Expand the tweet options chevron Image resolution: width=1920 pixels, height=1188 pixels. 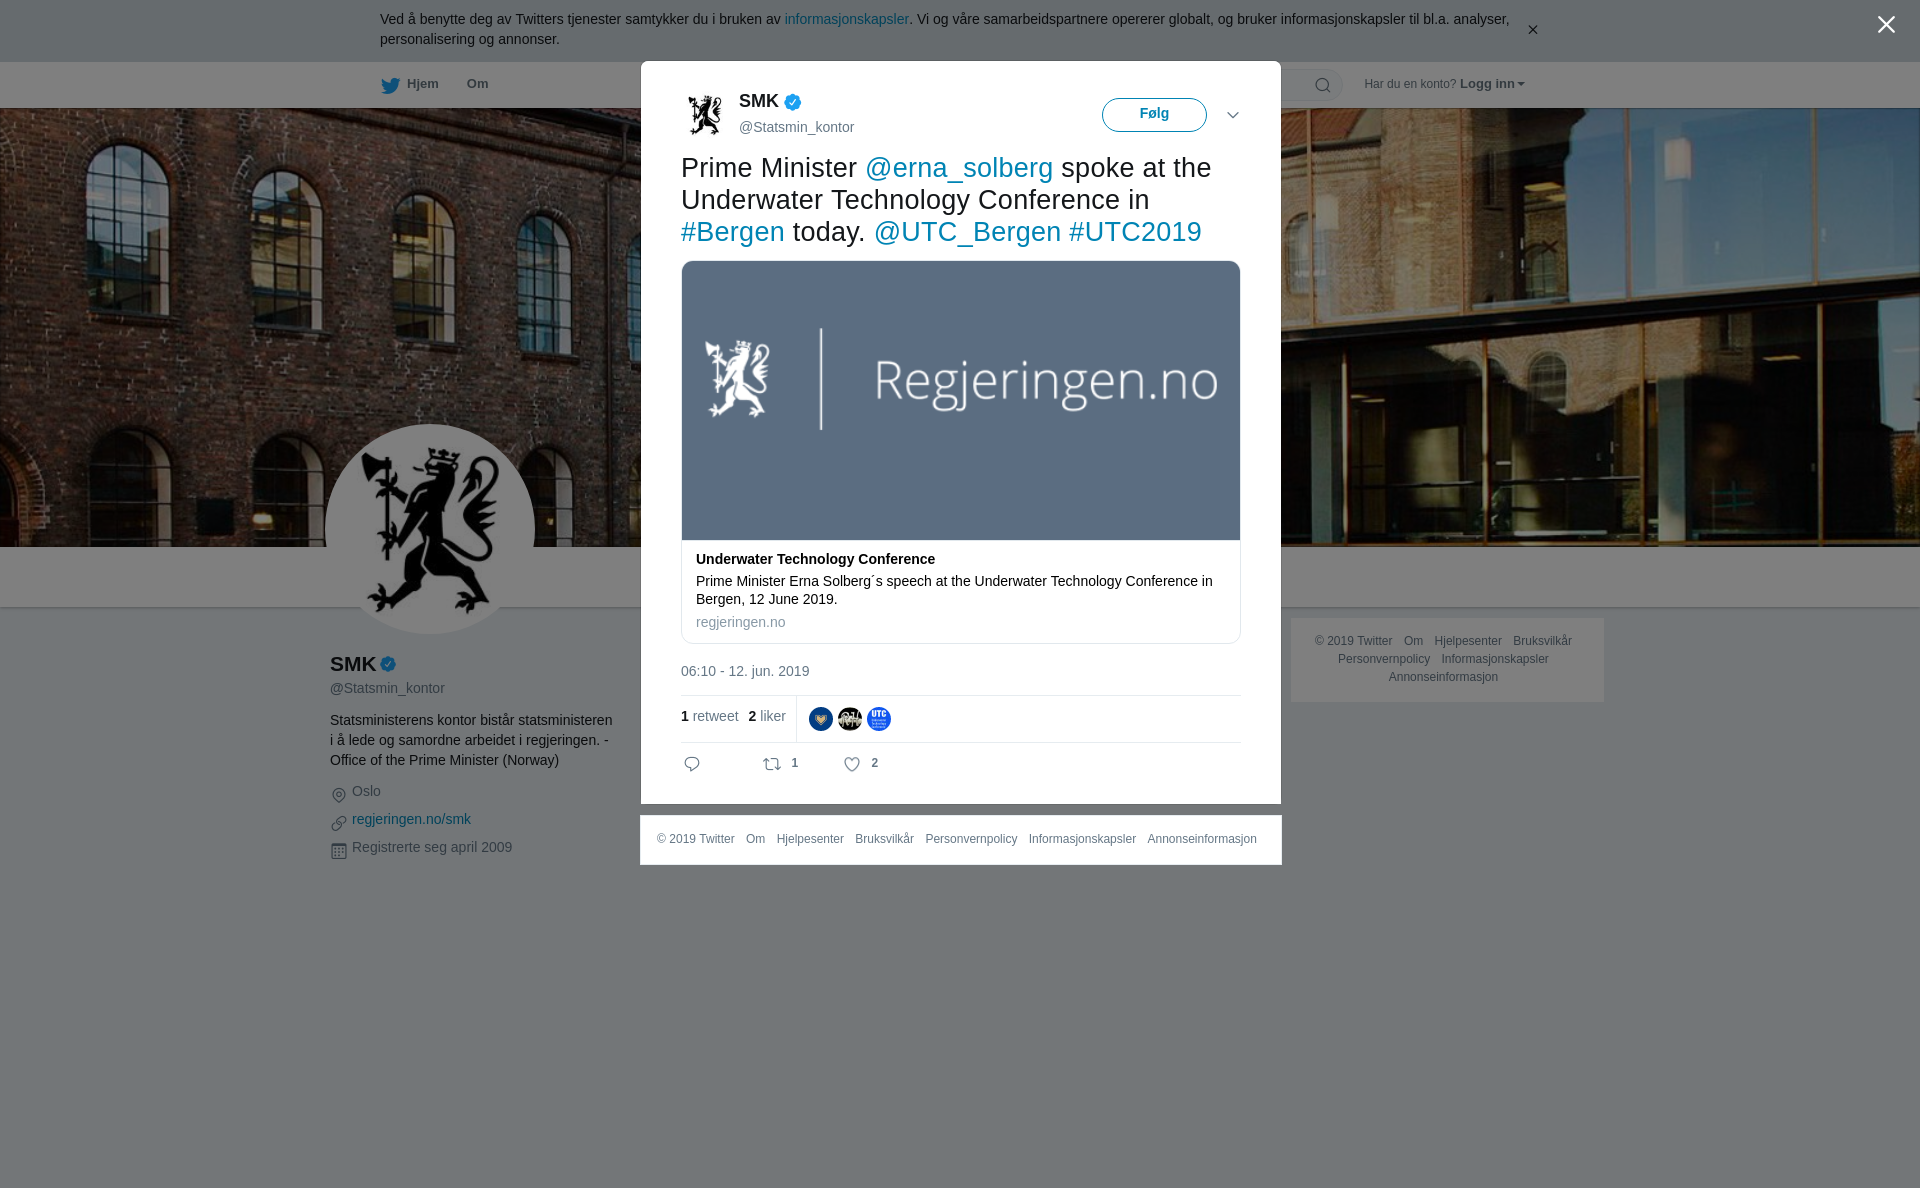pyautogui.click(x=1233, y=116)
